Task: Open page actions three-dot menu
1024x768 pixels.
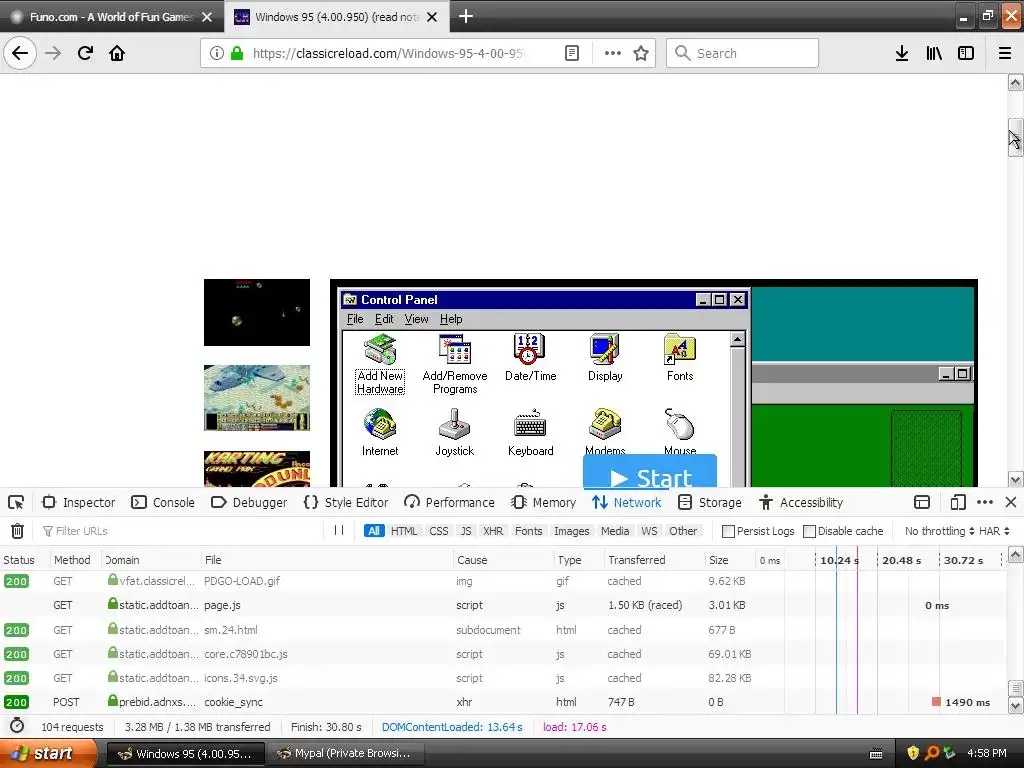Action: tap(613, 53)
